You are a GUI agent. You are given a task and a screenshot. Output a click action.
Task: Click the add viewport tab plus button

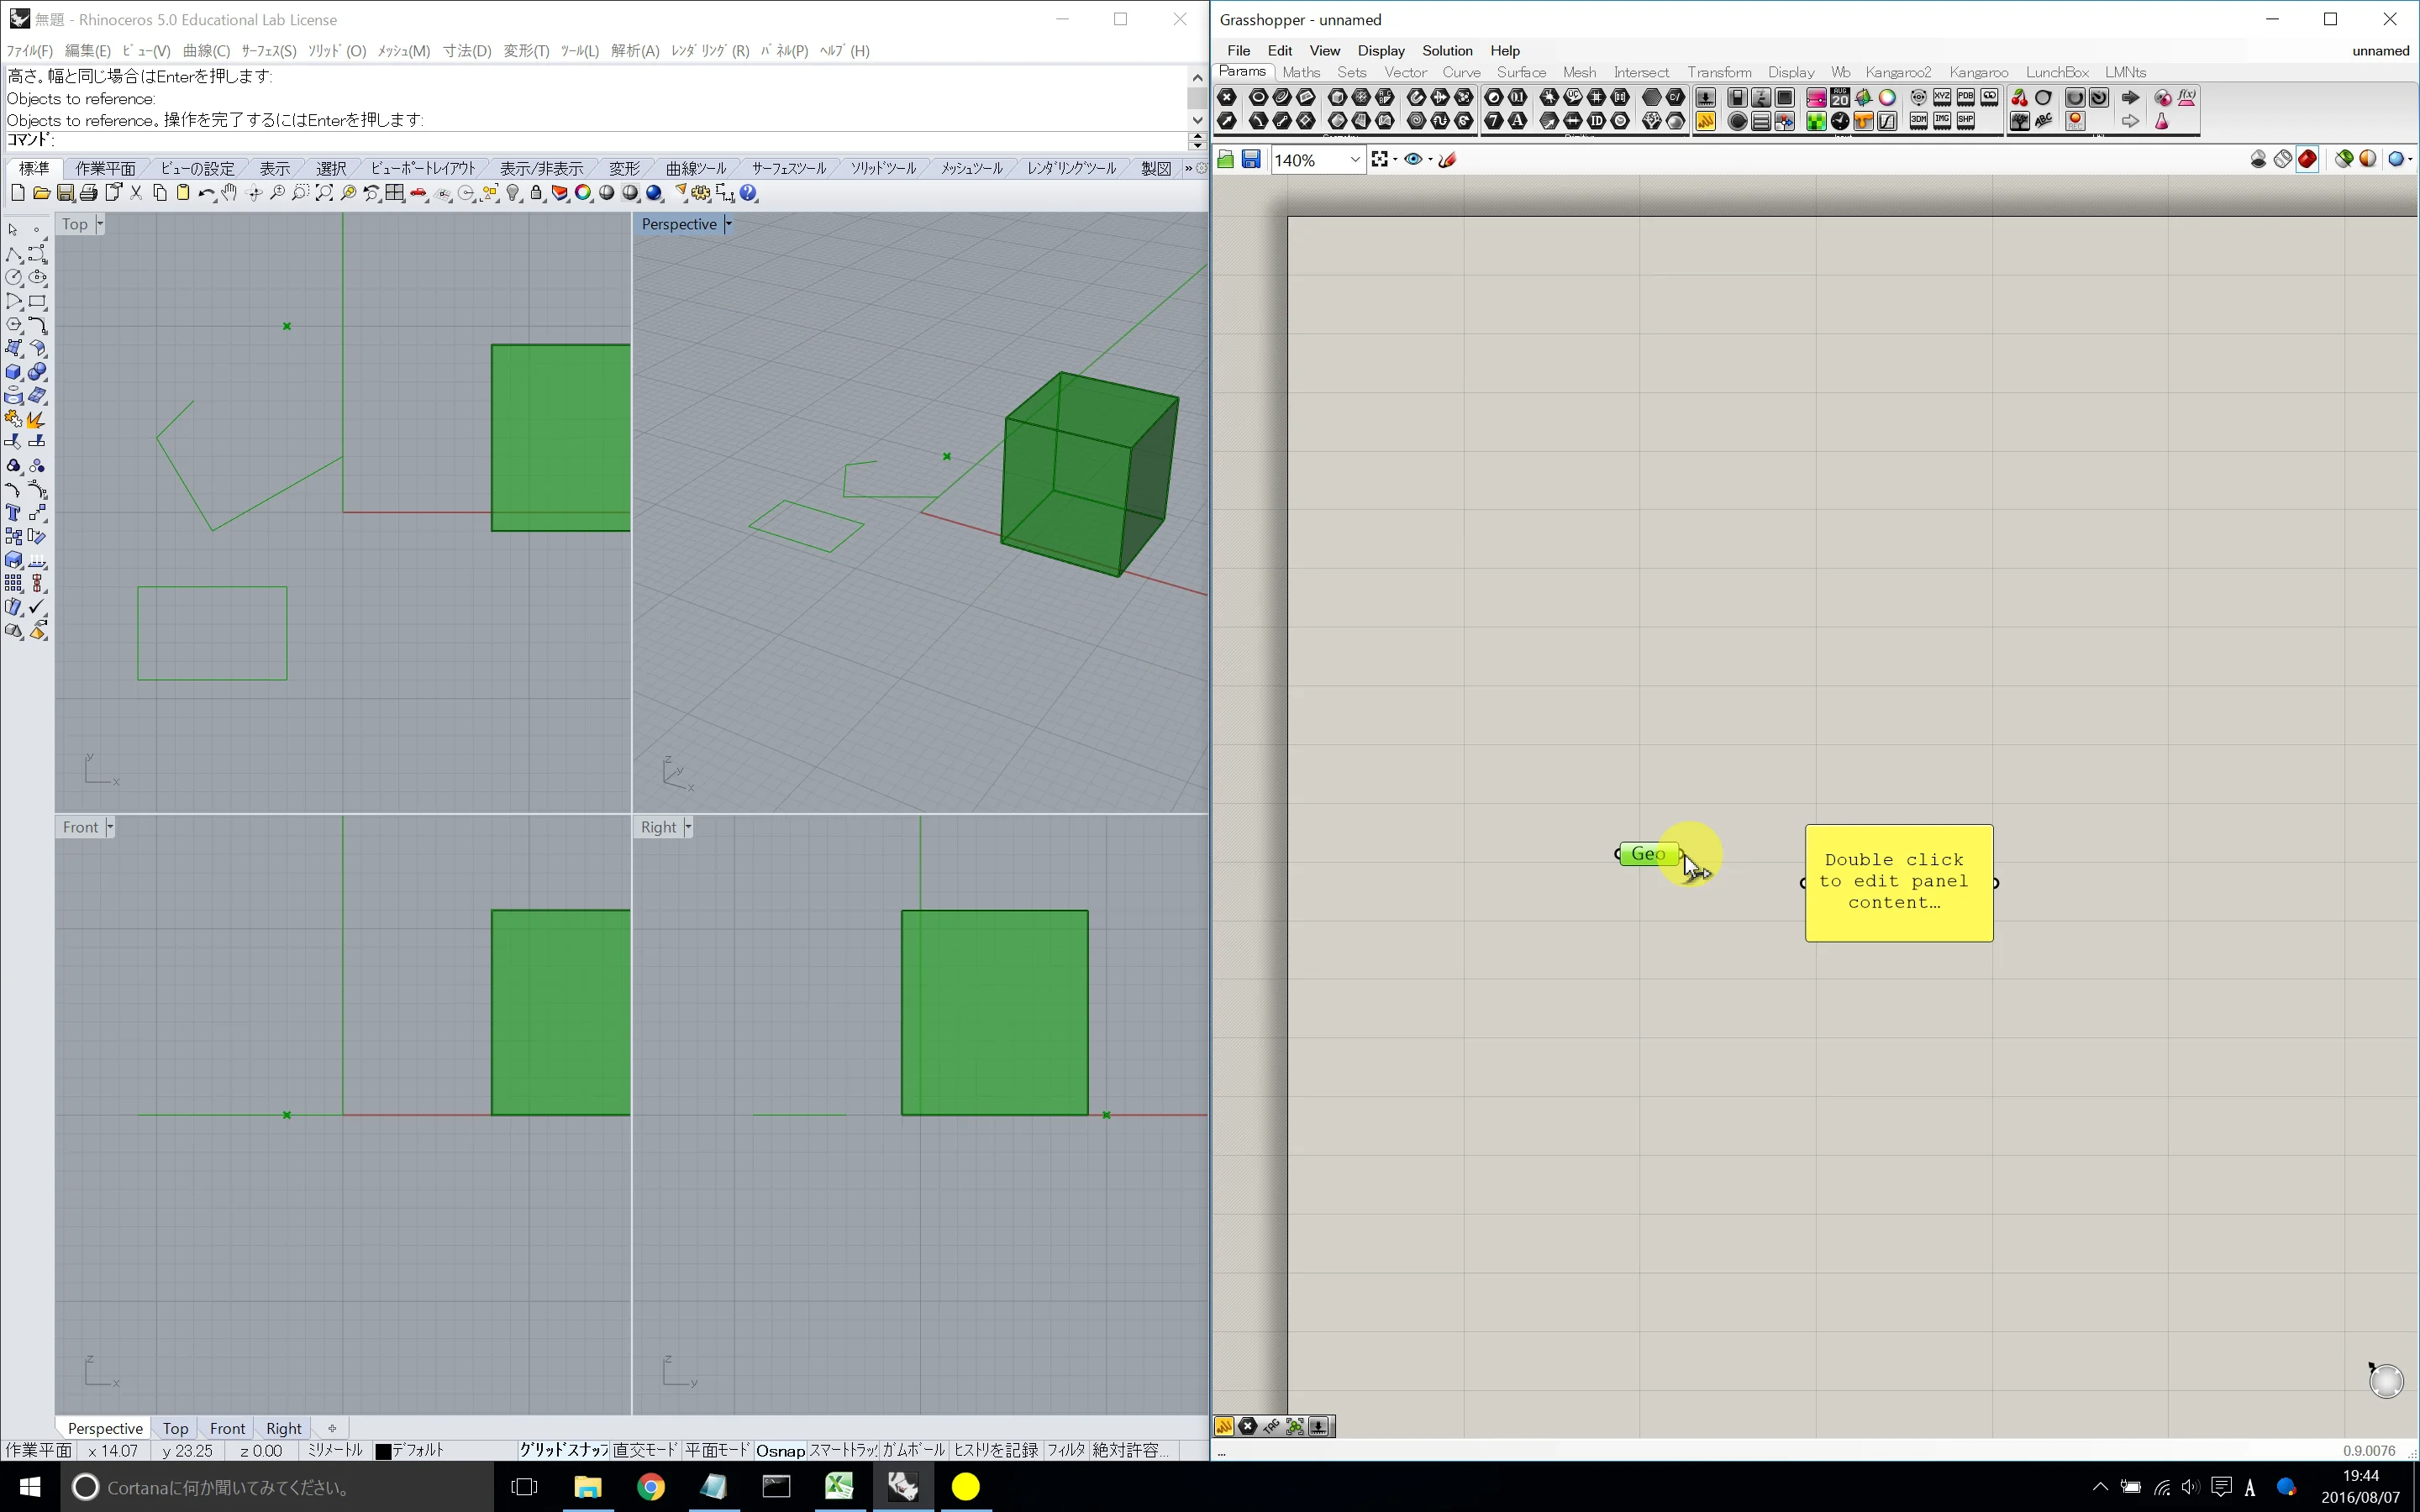pos(332,1428)
